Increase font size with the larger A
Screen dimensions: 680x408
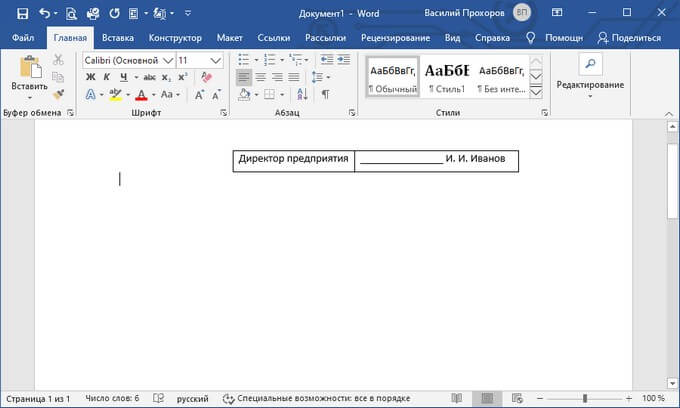click(199, 95)
